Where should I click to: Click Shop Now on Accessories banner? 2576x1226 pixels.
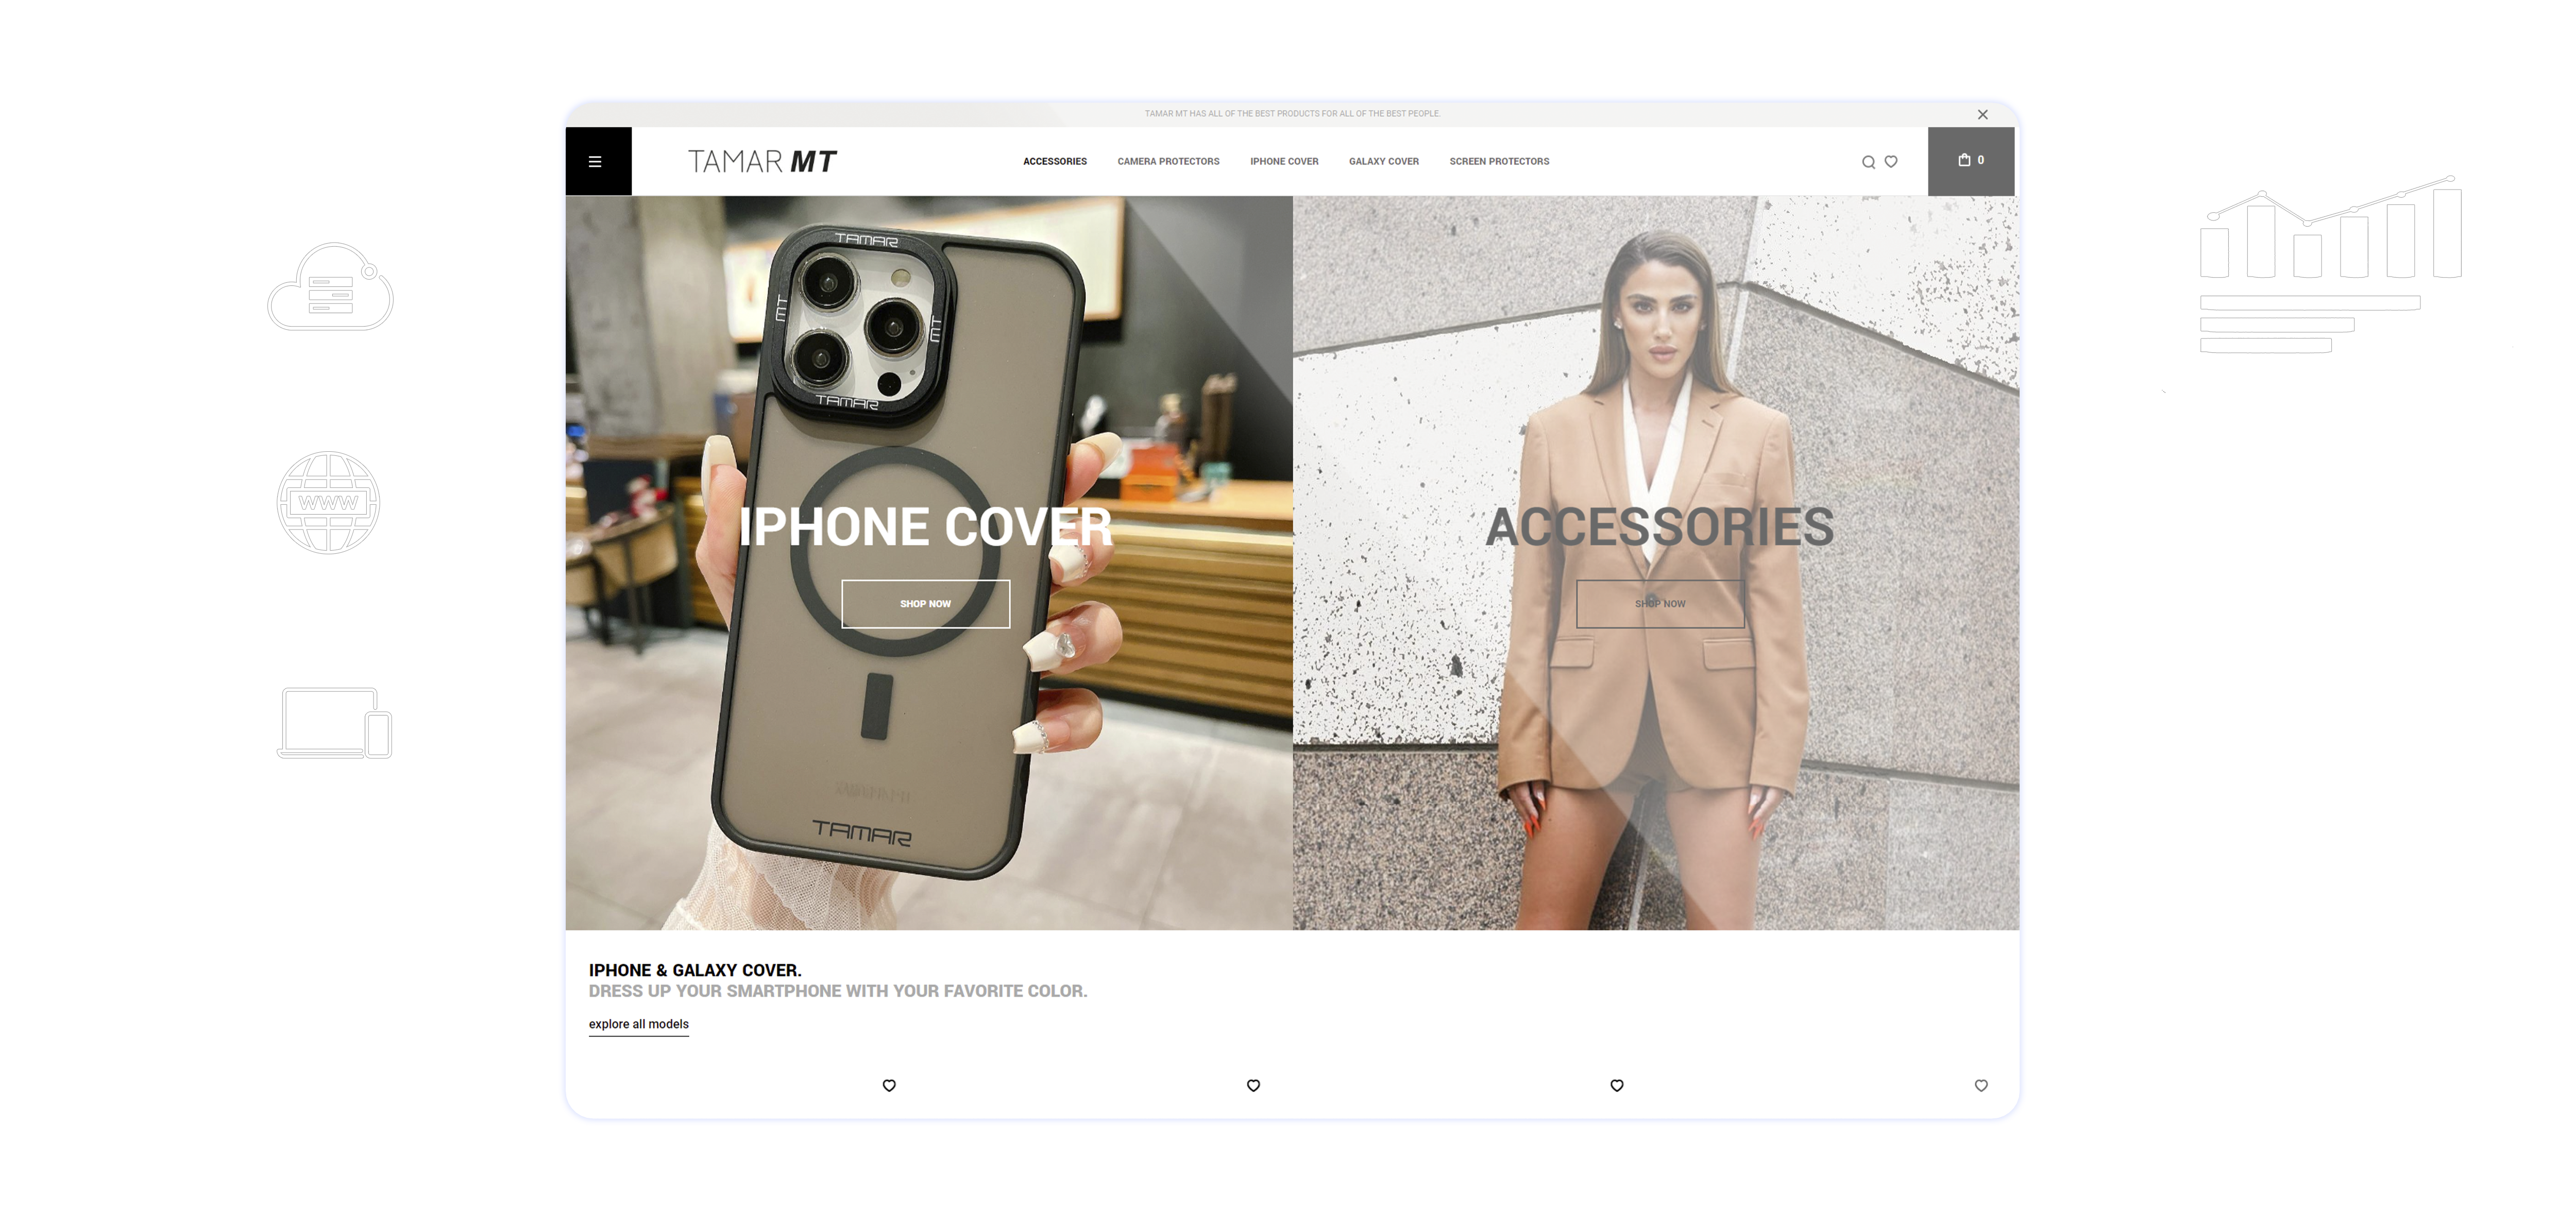(x=1660, y=604)
